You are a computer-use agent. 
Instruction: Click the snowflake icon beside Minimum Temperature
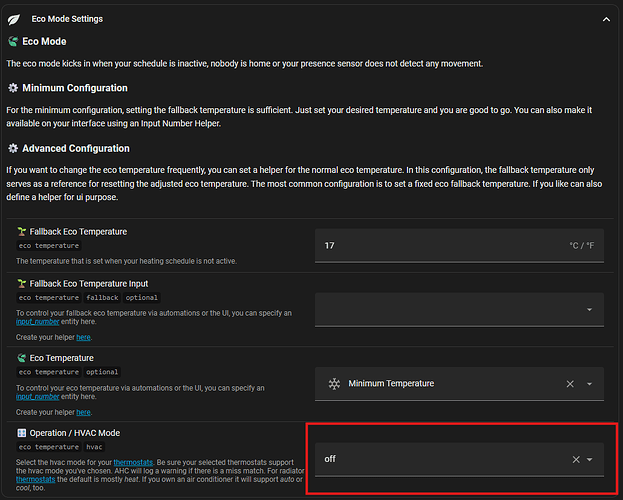click(333, 384)
